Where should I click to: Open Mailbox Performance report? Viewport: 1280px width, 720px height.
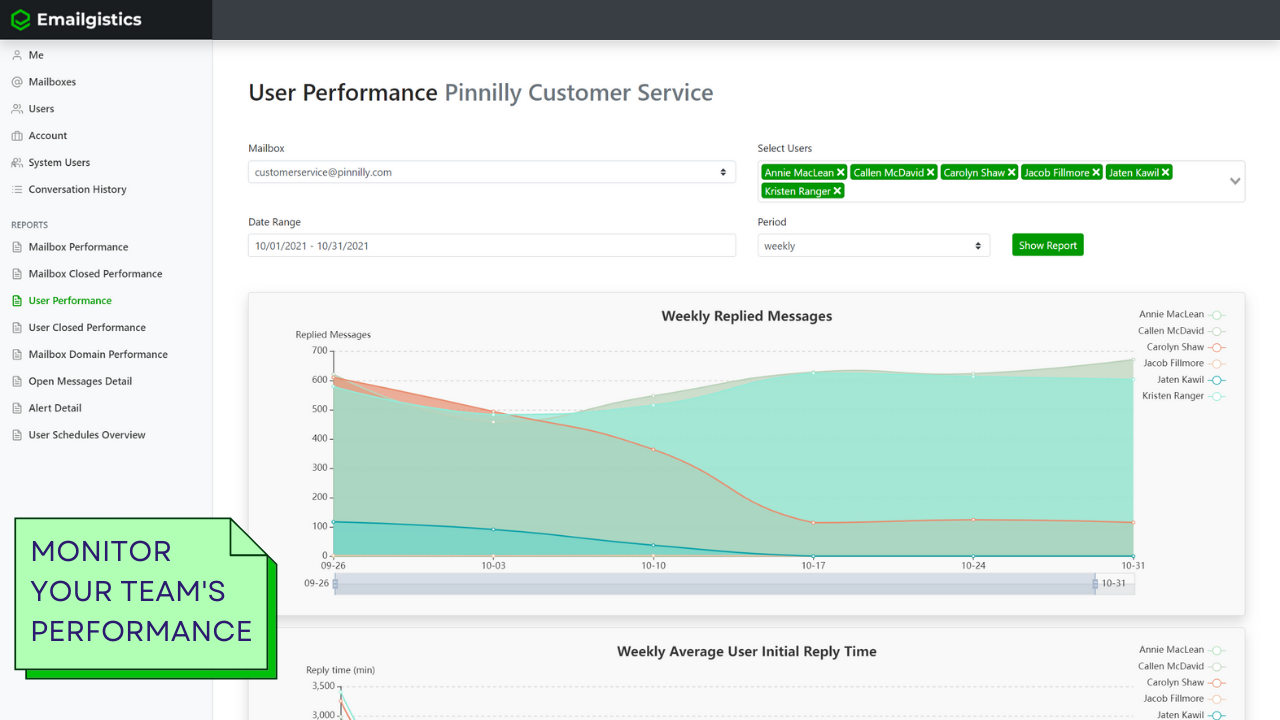click(78, 247)
